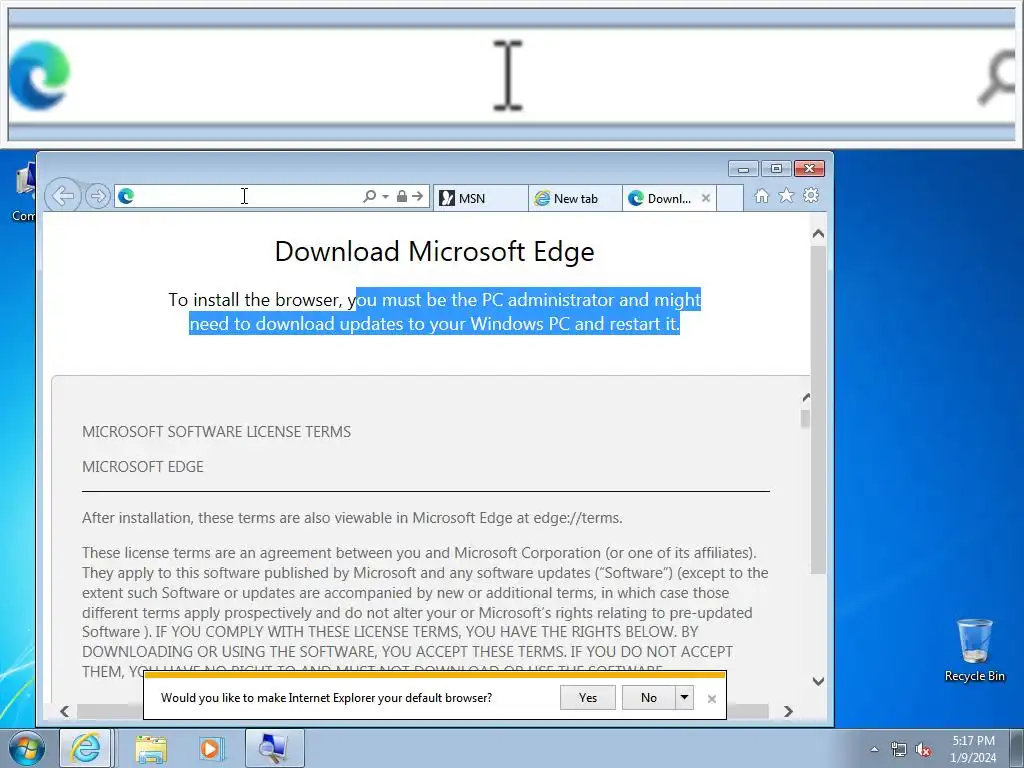Open Windows Explorer folder taskbar icon

[152, 748]
